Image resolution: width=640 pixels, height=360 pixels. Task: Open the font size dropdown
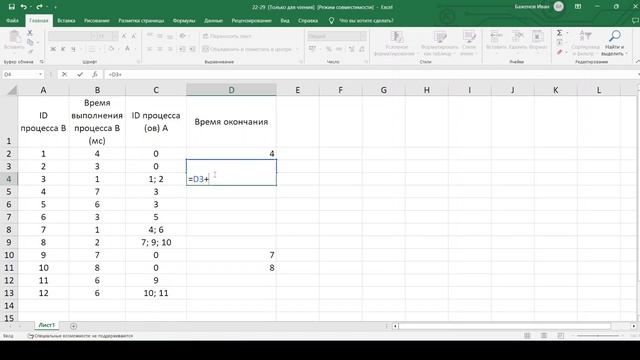[x=115, y=36]
